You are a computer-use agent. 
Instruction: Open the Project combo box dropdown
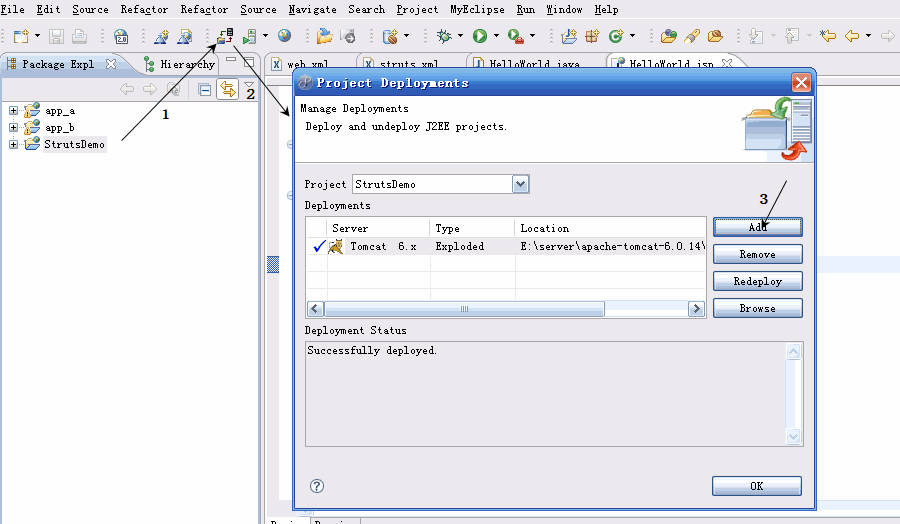(x=521, y=184)
